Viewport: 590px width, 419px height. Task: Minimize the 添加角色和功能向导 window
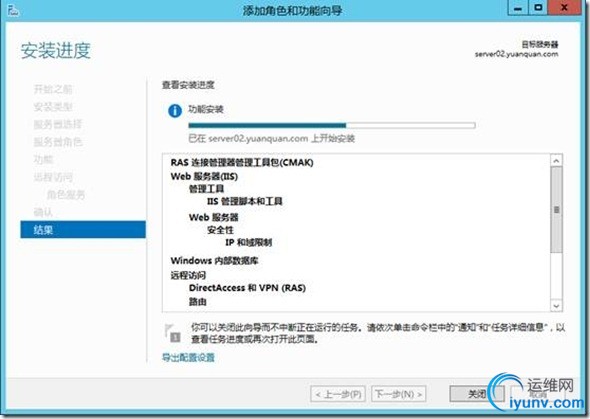point(519,8)
